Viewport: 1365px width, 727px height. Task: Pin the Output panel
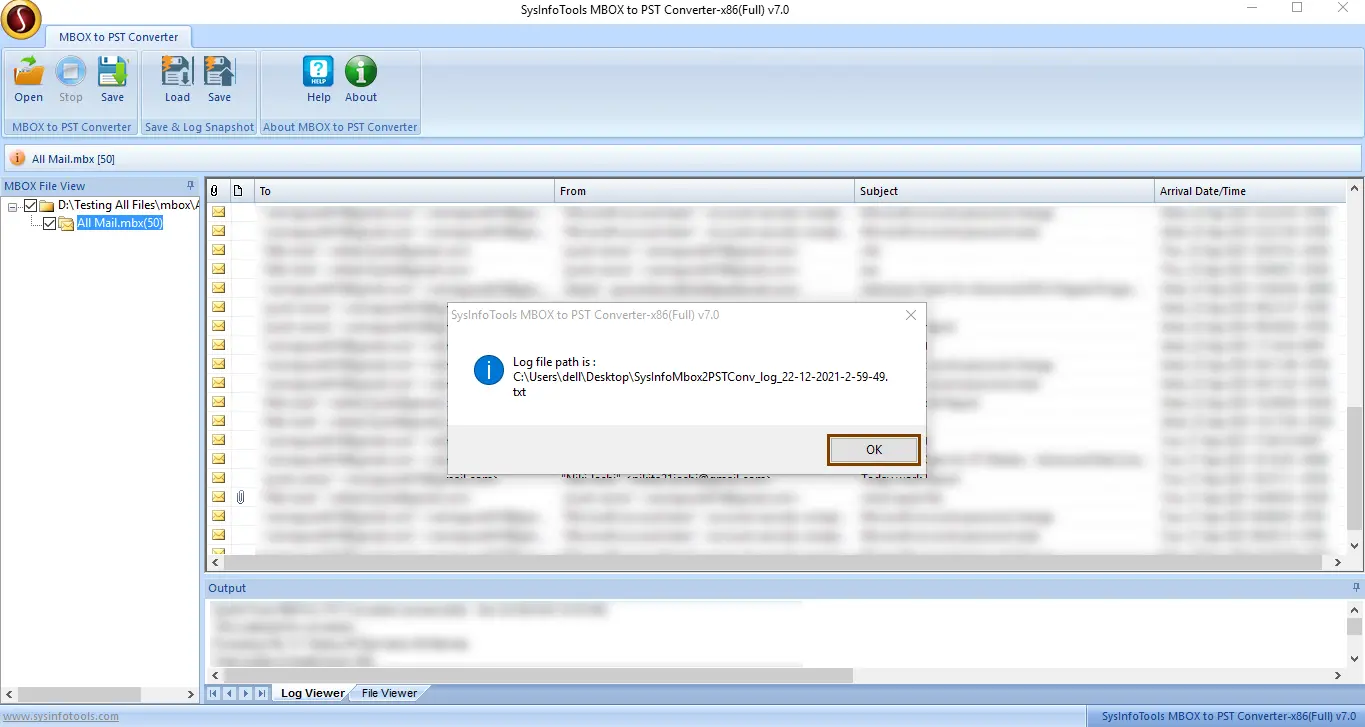pyautogui.click(x=1356, y=588)
